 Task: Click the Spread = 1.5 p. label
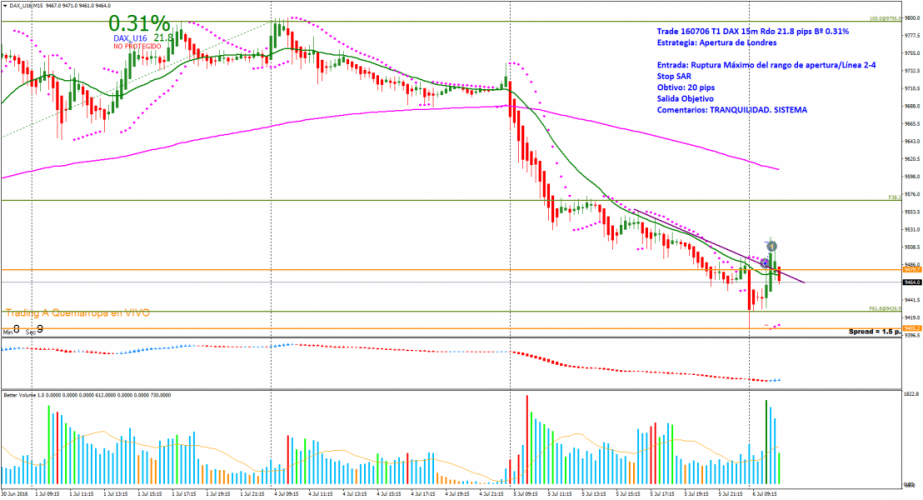point(878,331)
